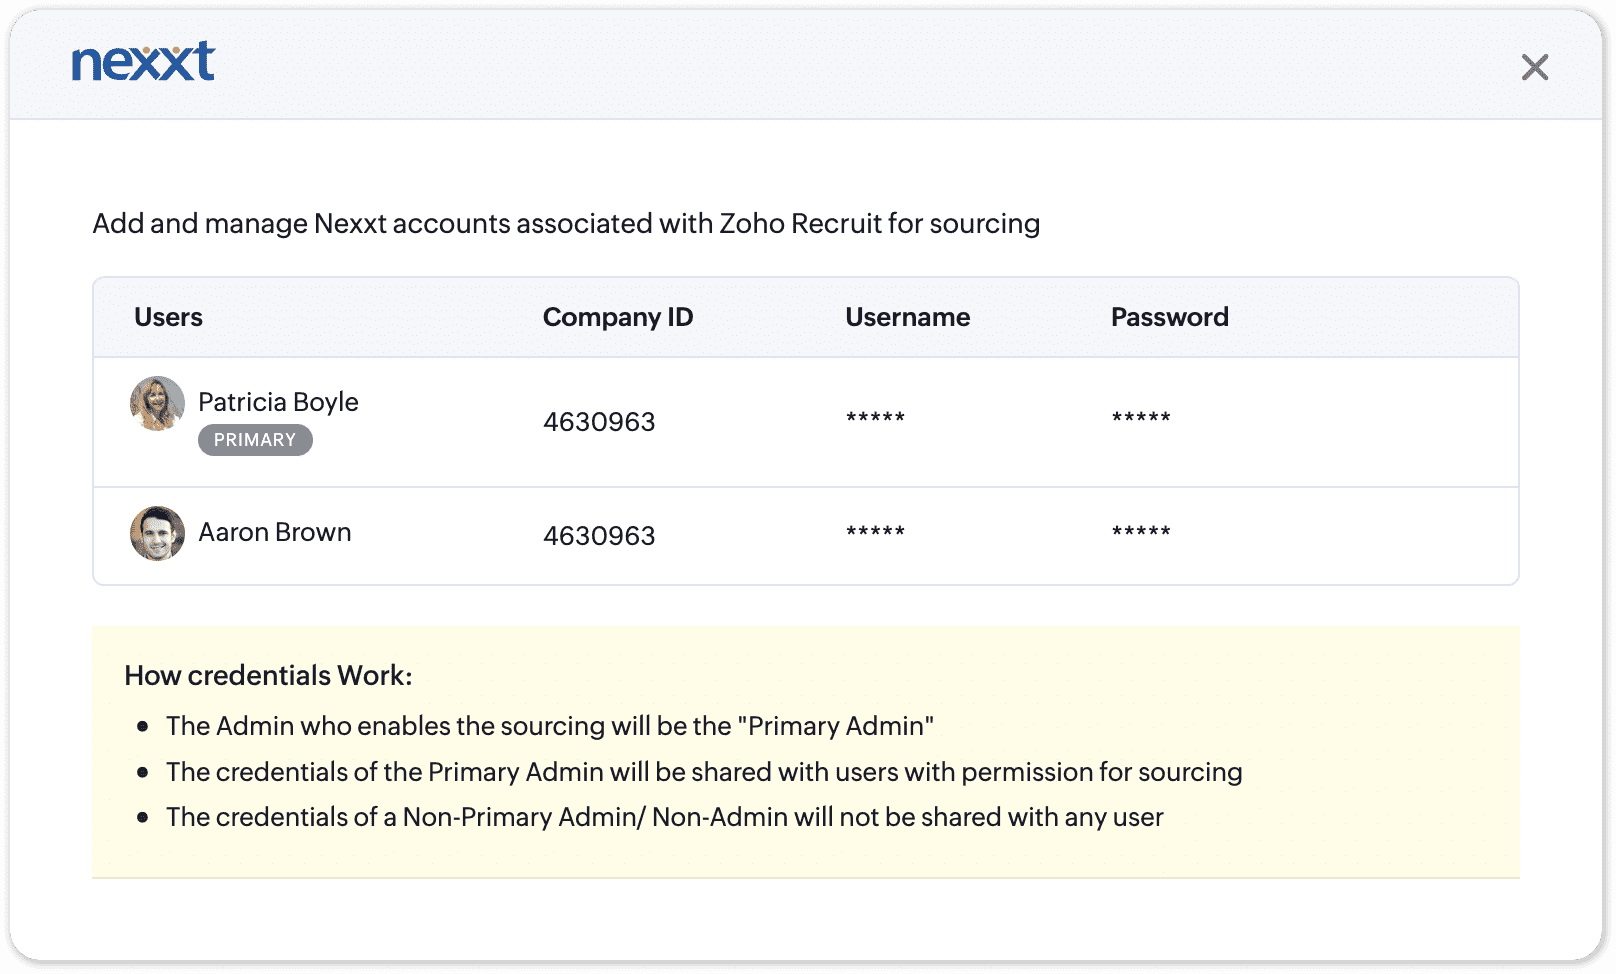Click the Non-Primary Admin credentials note
The image size is (1616, 974).
click(664, 817)
